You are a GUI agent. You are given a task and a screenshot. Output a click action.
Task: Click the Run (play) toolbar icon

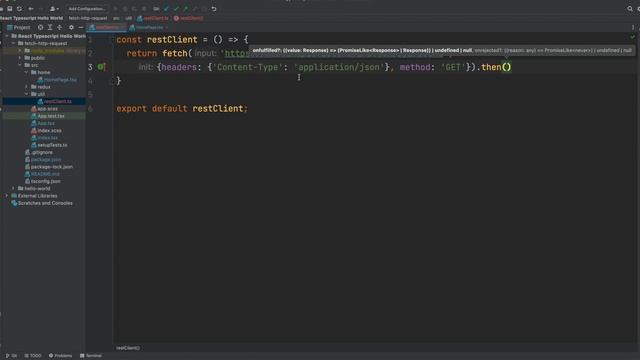(116, 9)
